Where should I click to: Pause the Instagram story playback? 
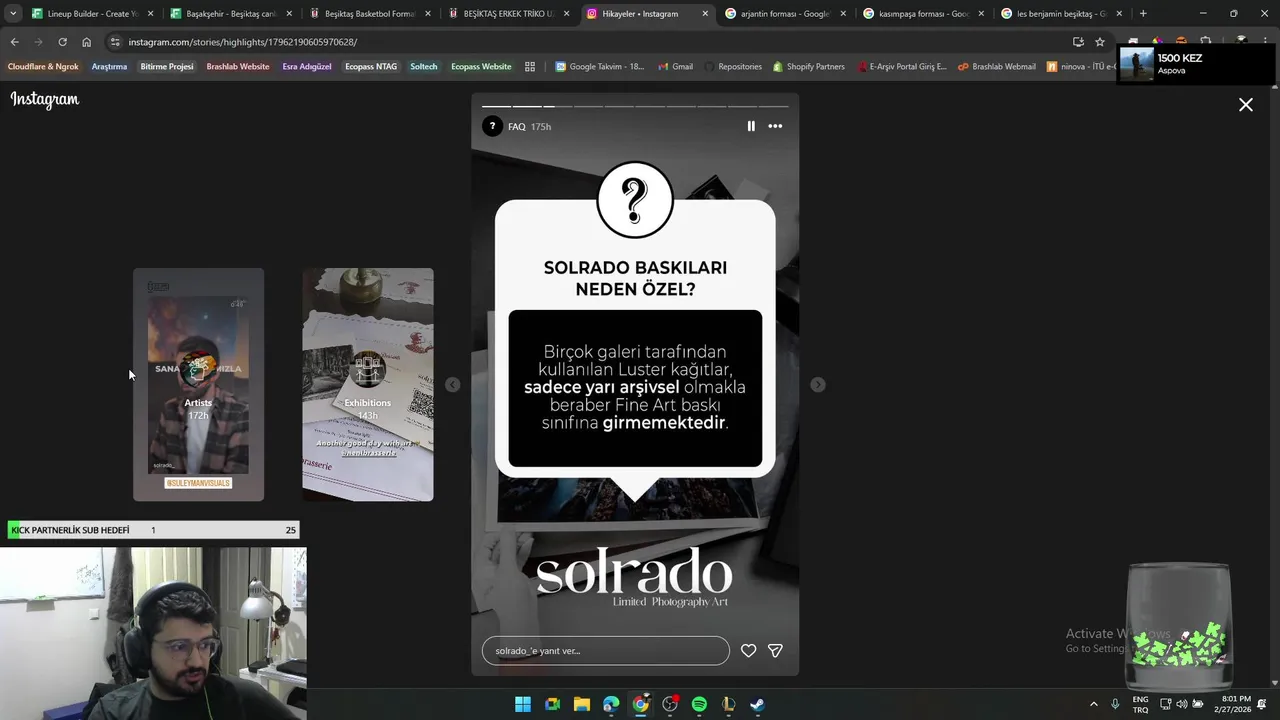coord(751,126)
